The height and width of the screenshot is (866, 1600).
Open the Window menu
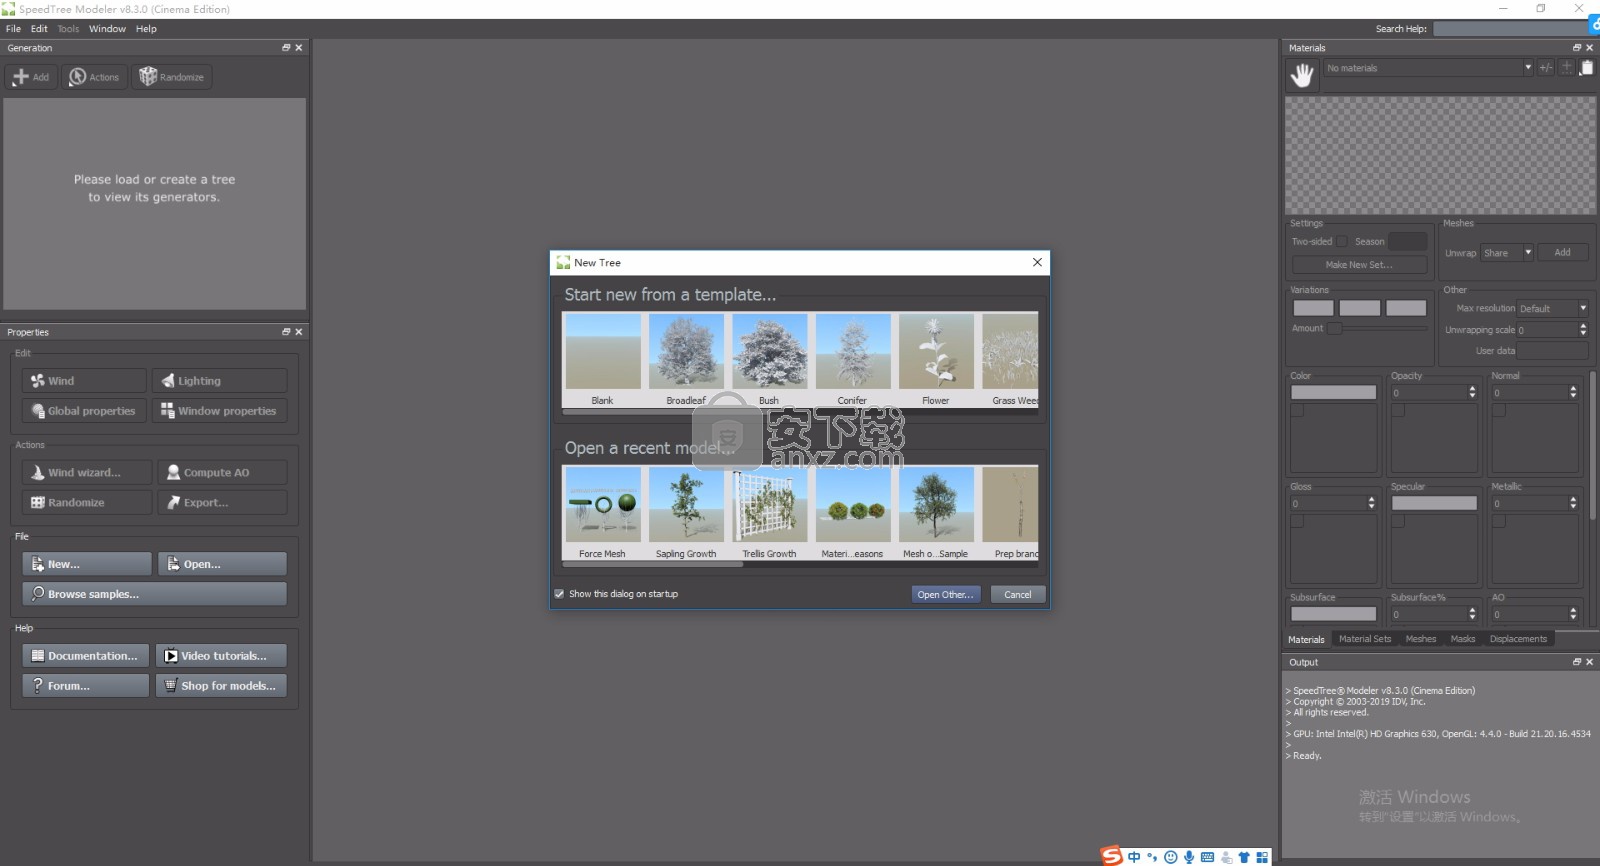(107, 29)
